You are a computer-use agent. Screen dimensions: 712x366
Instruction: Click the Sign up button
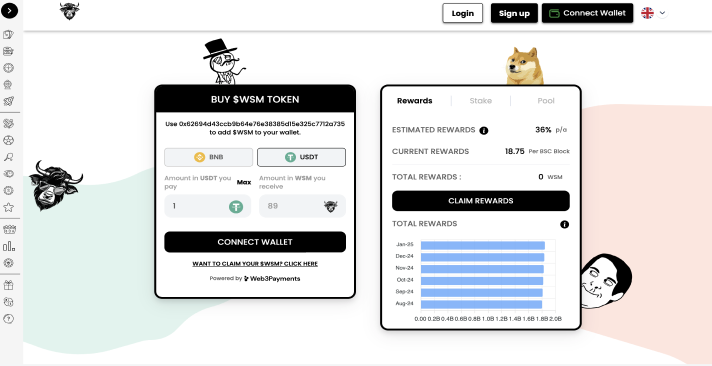pyautogui.click(x=514, y=13)
